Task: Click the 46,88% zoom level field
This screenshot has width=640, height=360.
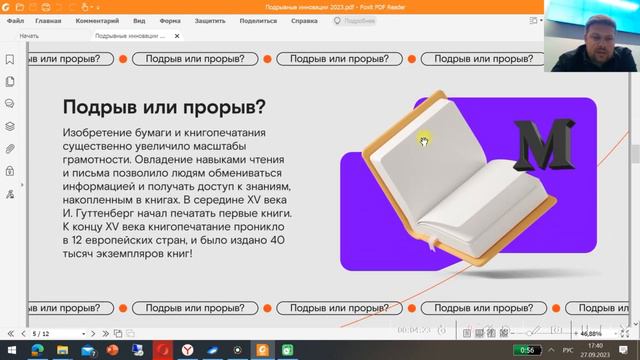Action: click(x=591, y=333)
